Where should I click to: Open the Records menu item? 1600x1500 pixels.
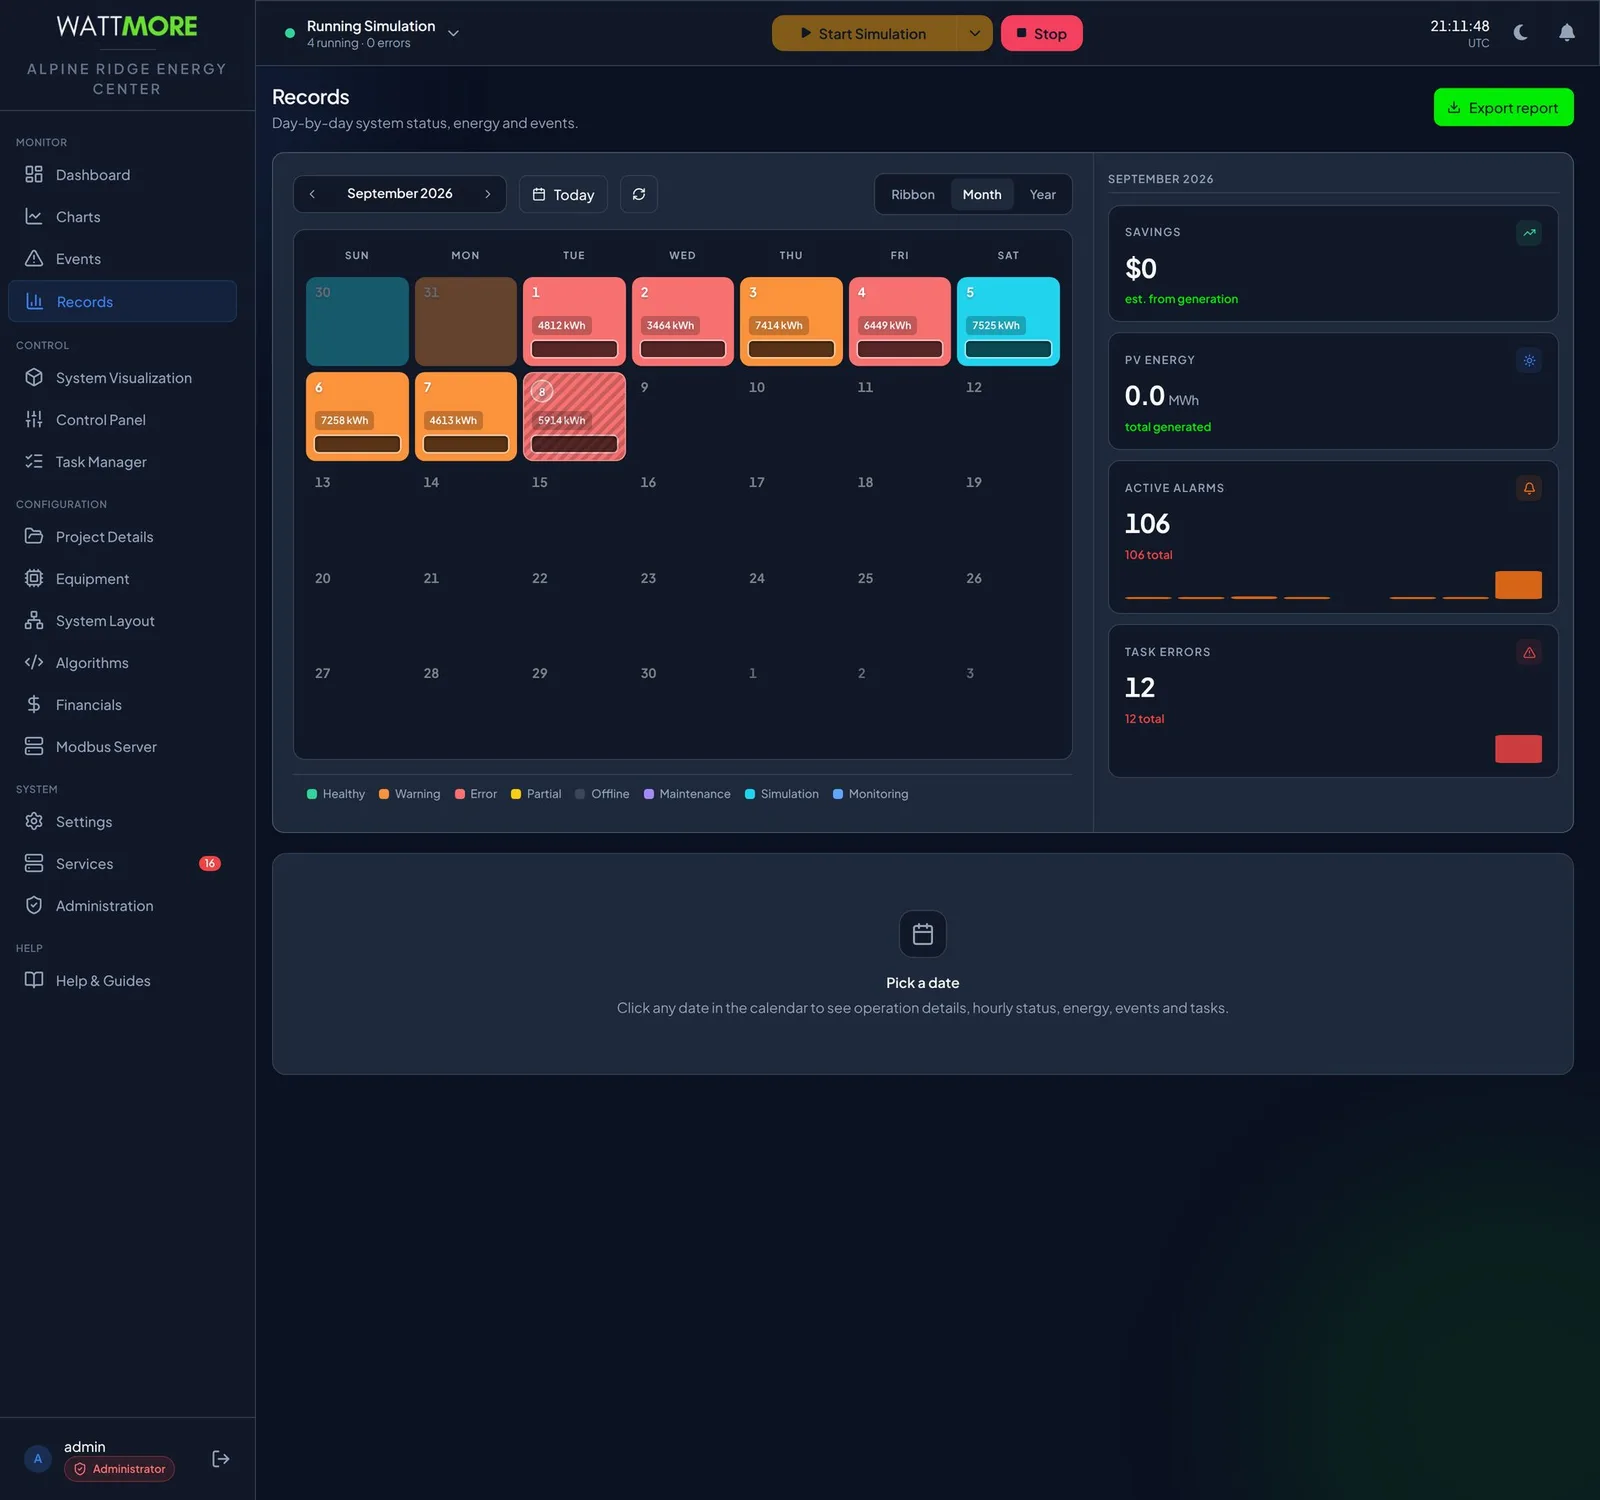tap(122, 301)
